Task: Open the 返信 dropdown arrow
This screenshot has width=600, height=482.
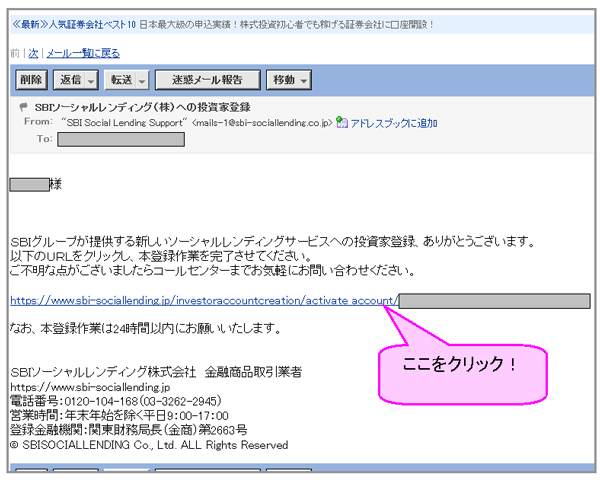Action: (x=91, y=81)
